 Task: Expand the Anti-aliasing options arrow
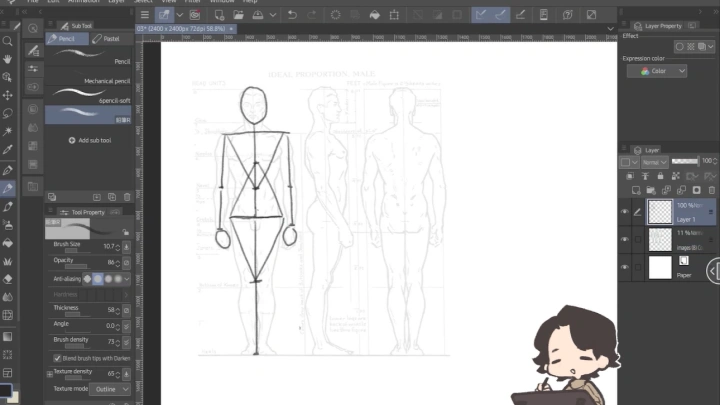[127, 279]
